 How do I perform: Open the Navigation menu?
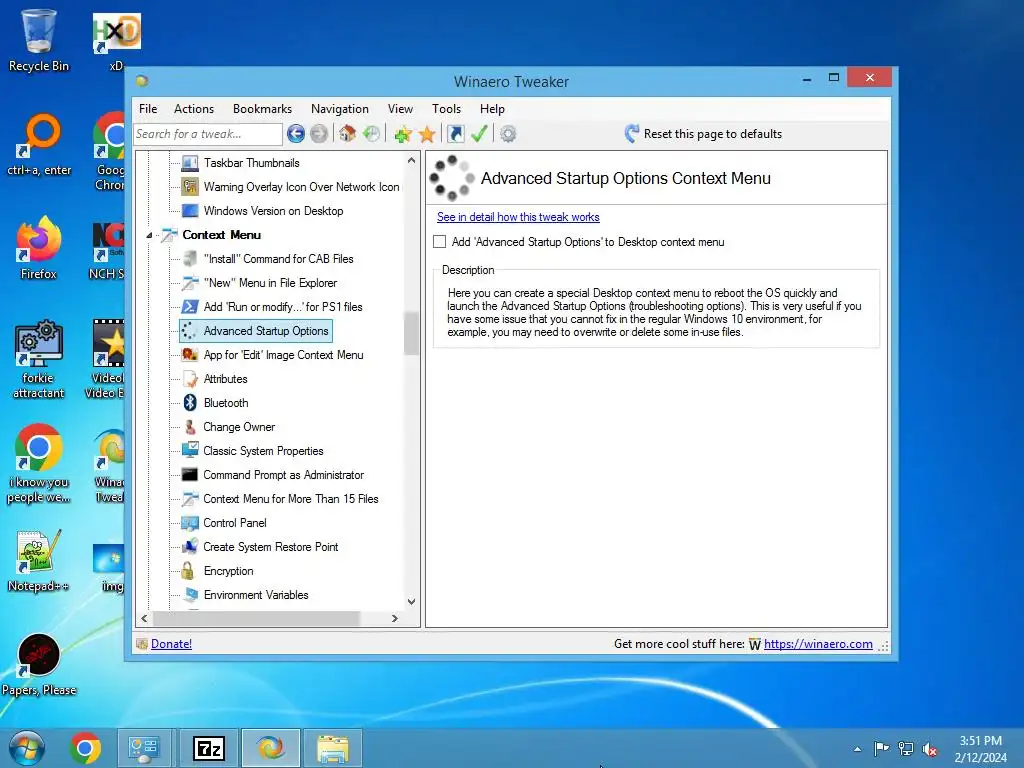[340, 109]
